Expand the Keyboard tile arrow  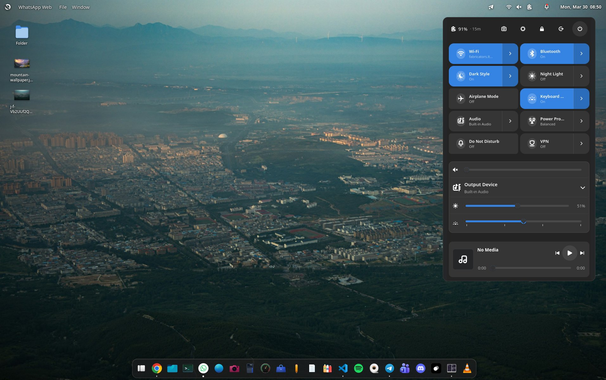click(581, 99)
